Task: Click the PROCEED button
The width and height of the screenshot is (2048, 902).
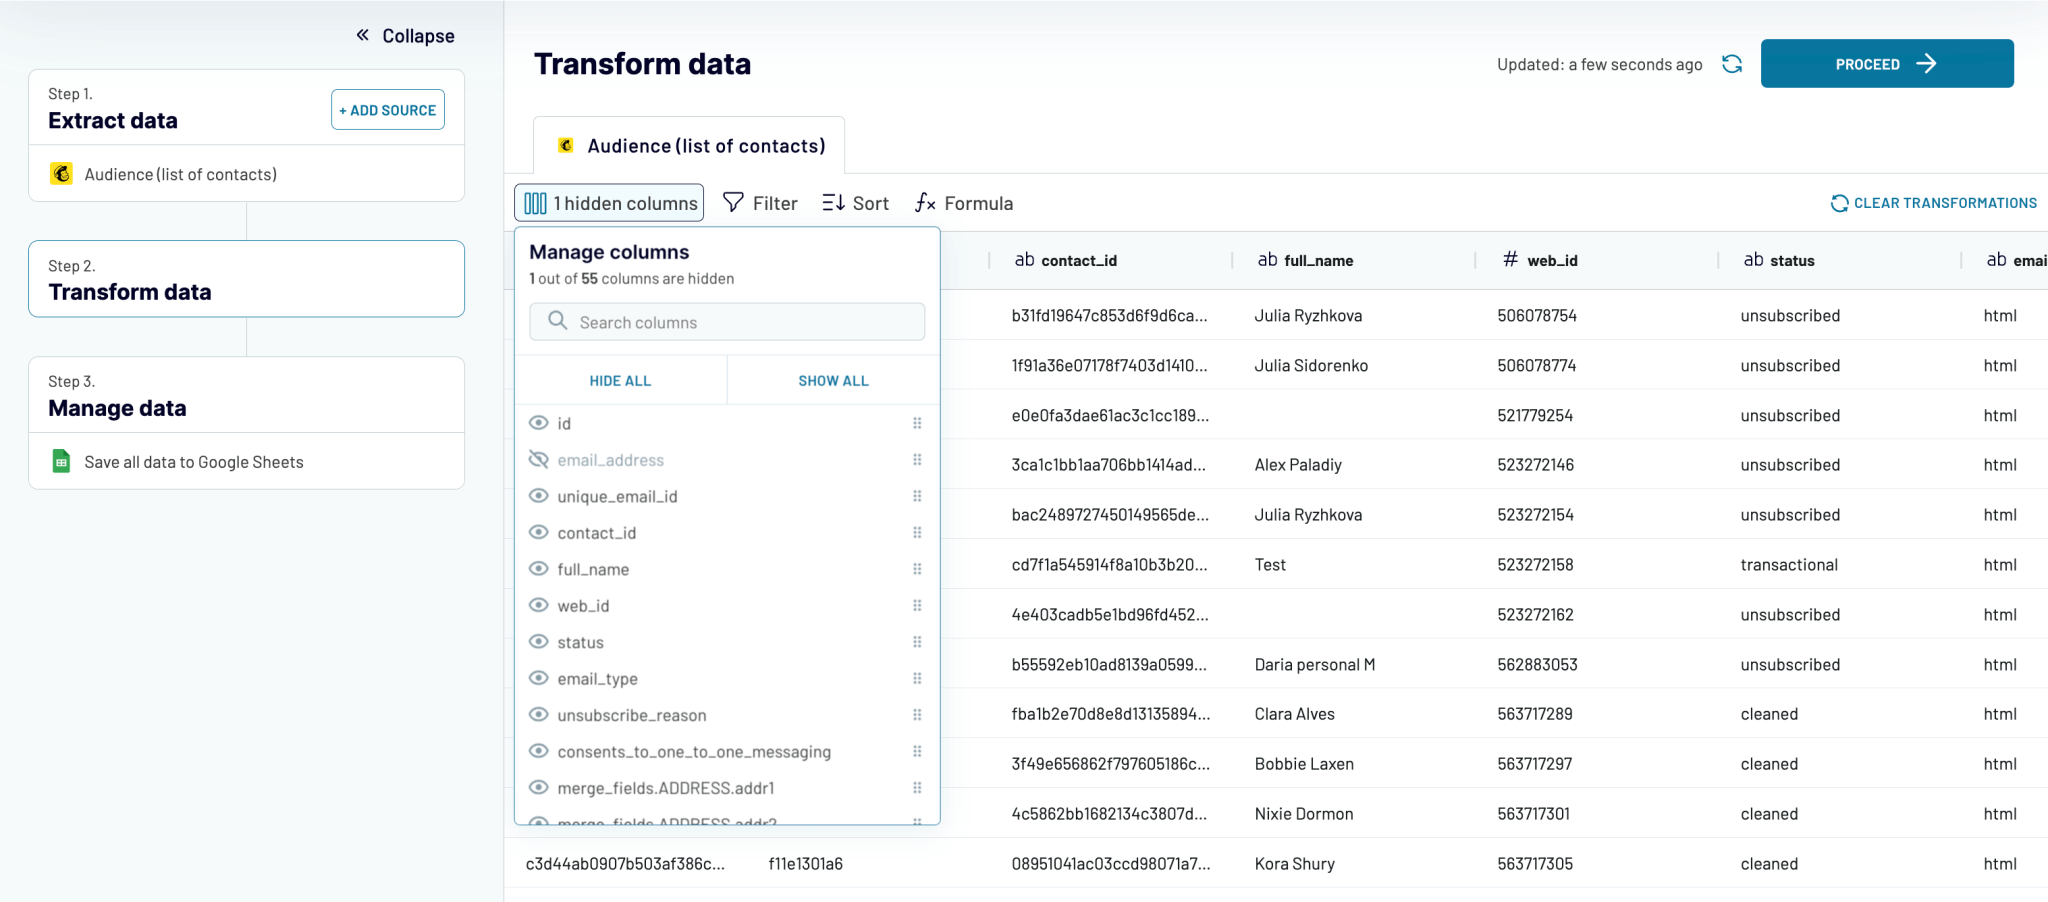Action: [1887, 64]
